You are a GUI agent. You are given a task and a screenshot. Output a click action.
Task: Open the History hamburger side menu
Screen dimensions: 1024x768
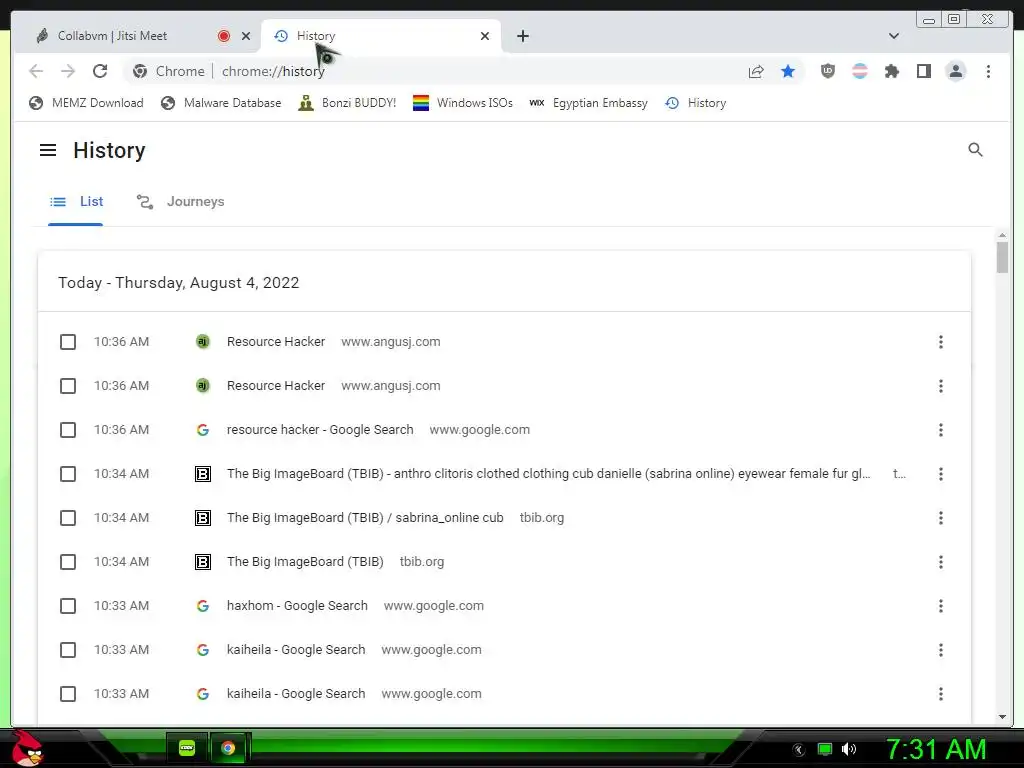pos(48,150)
